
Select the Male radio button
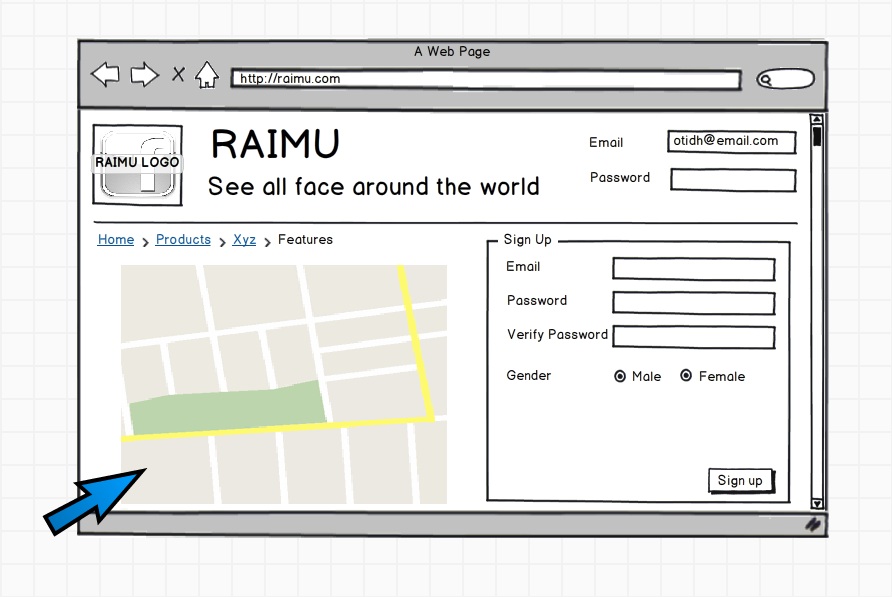(x=620, y=376)
